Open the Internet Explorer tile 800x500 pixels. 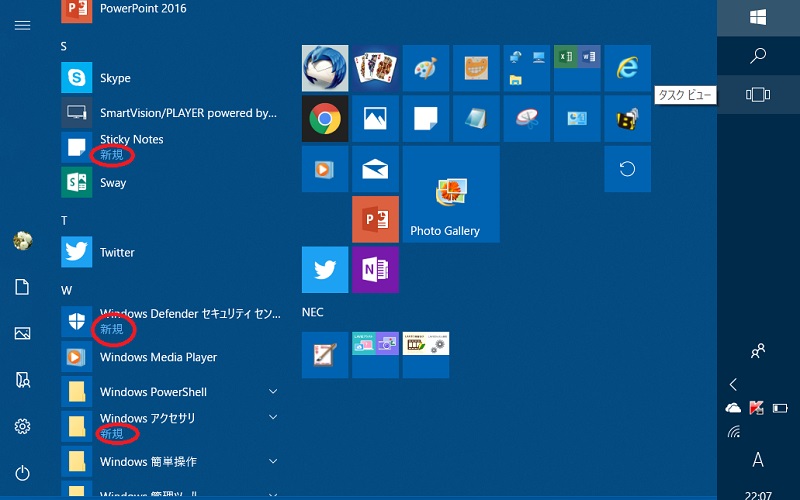[x=628, y=68]
